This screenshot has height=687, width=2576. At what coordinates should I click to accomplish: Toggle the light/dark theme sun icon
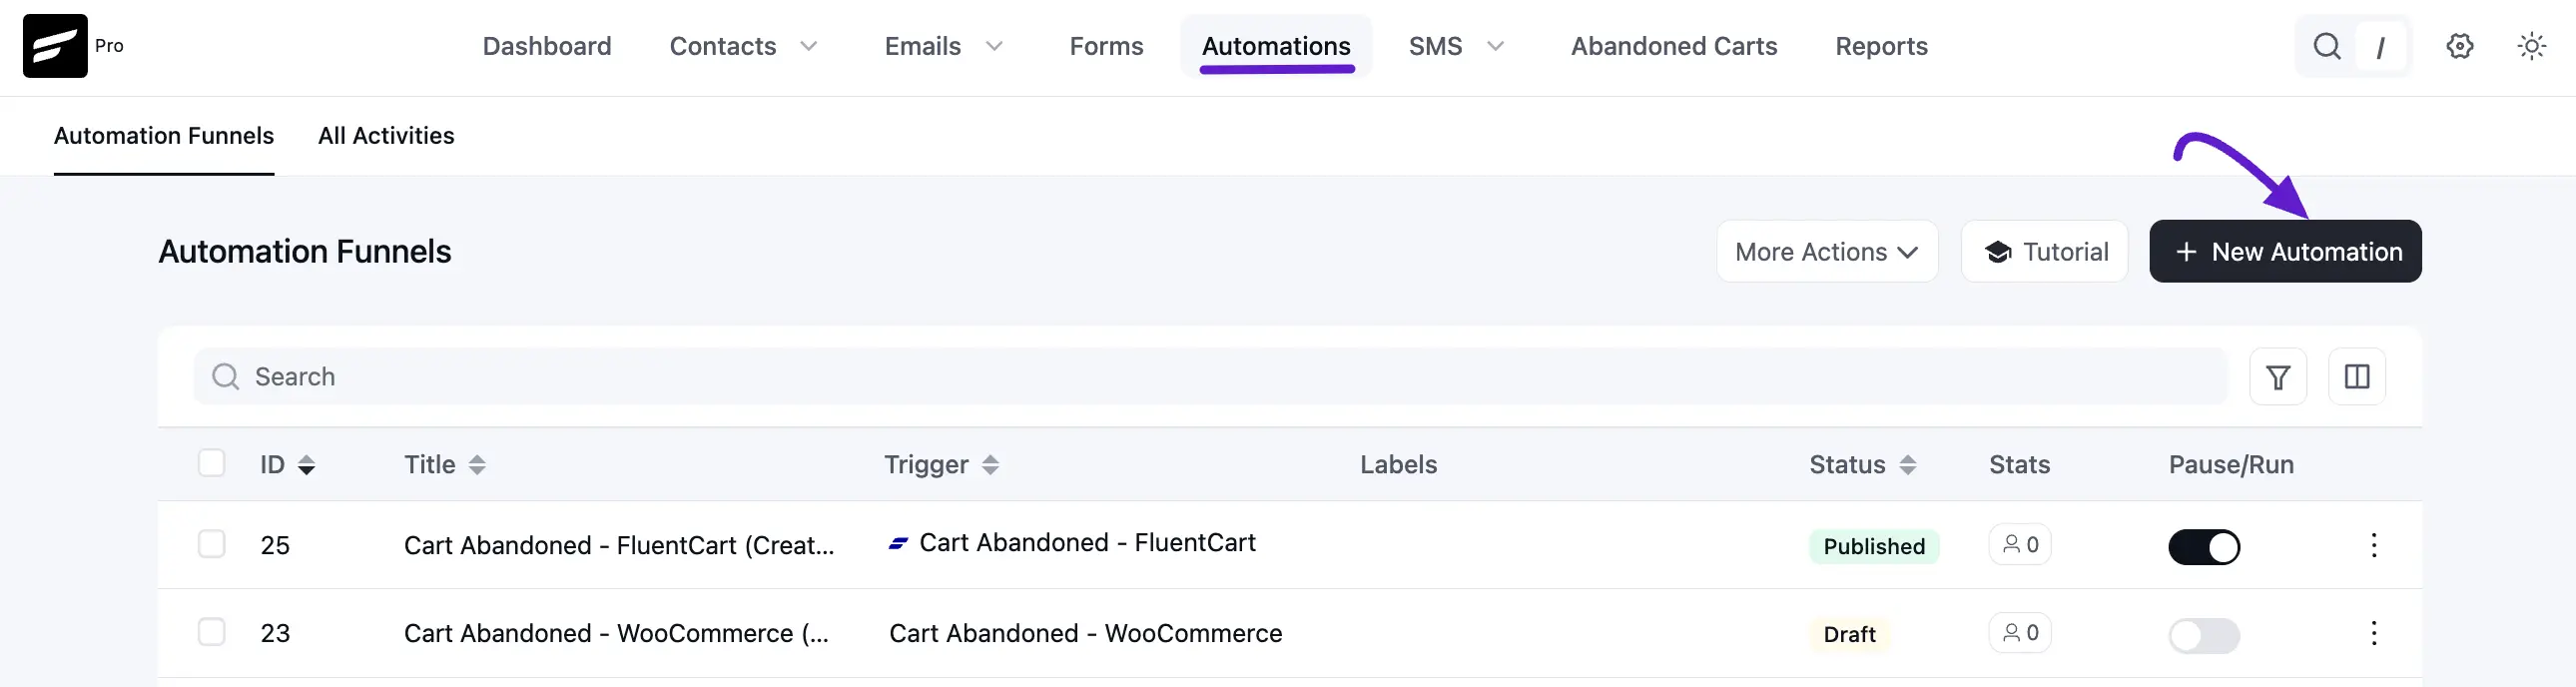tap(2532, 46)
